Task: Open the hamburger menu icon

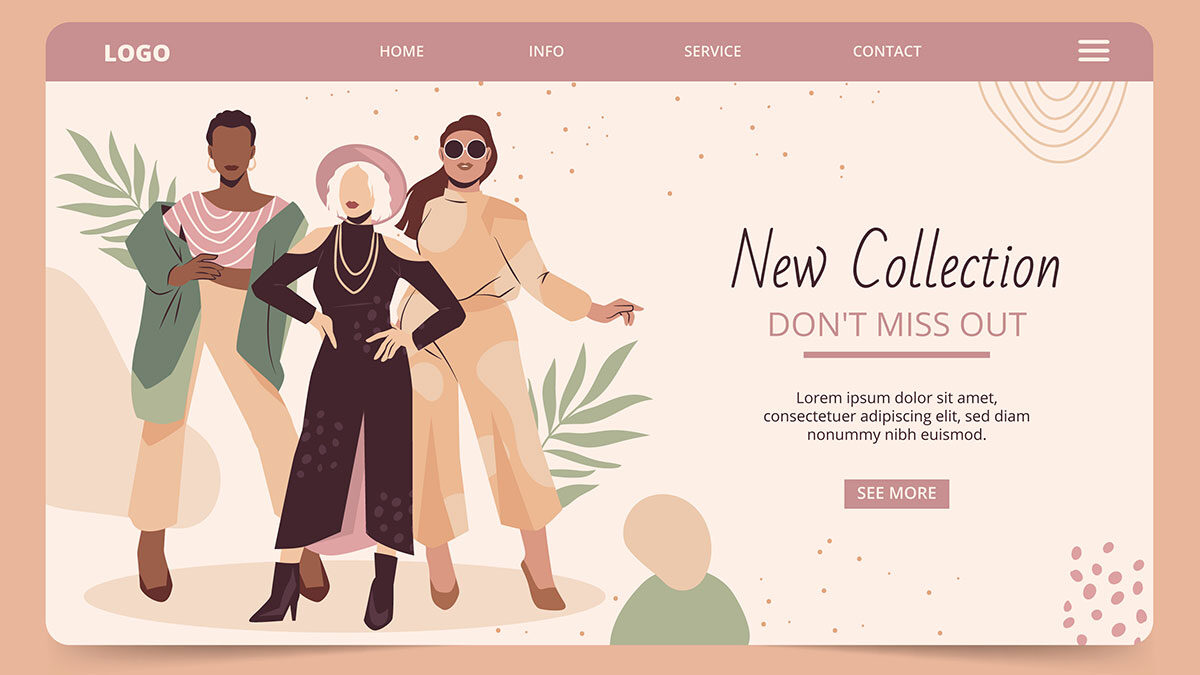Action: pos(1094,50)
